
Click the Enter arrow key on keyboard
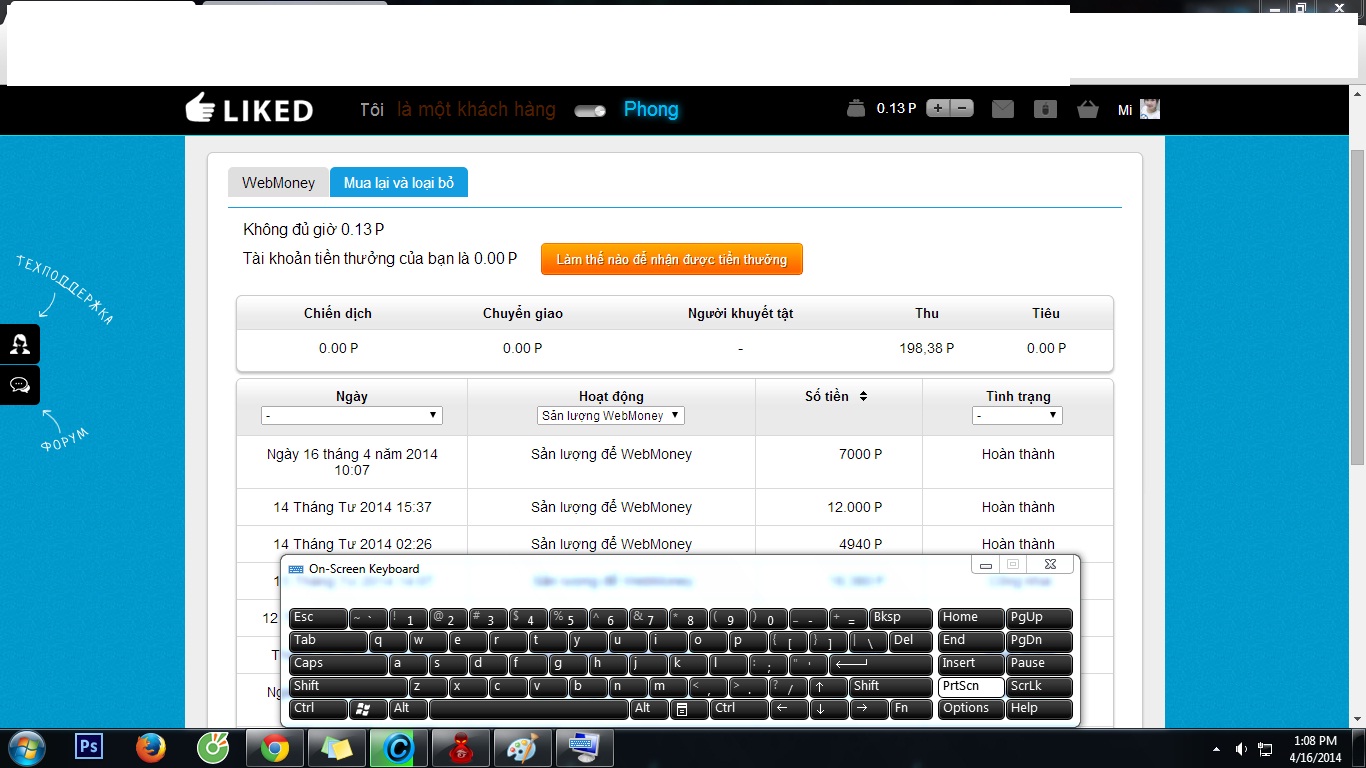pos(880,665)
